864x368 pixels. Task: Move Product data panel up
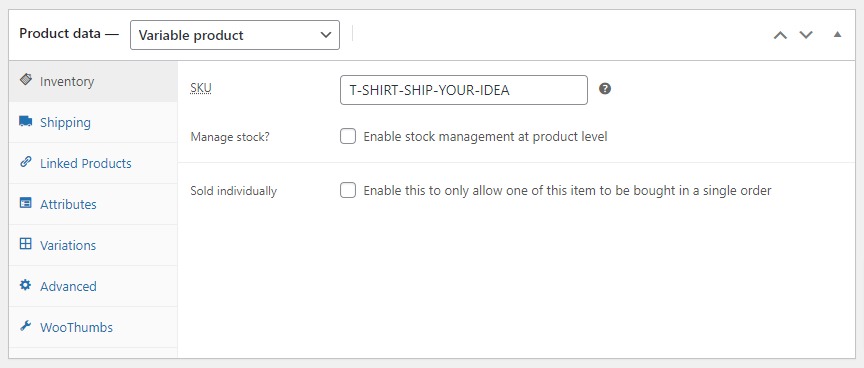coord(780,35)
